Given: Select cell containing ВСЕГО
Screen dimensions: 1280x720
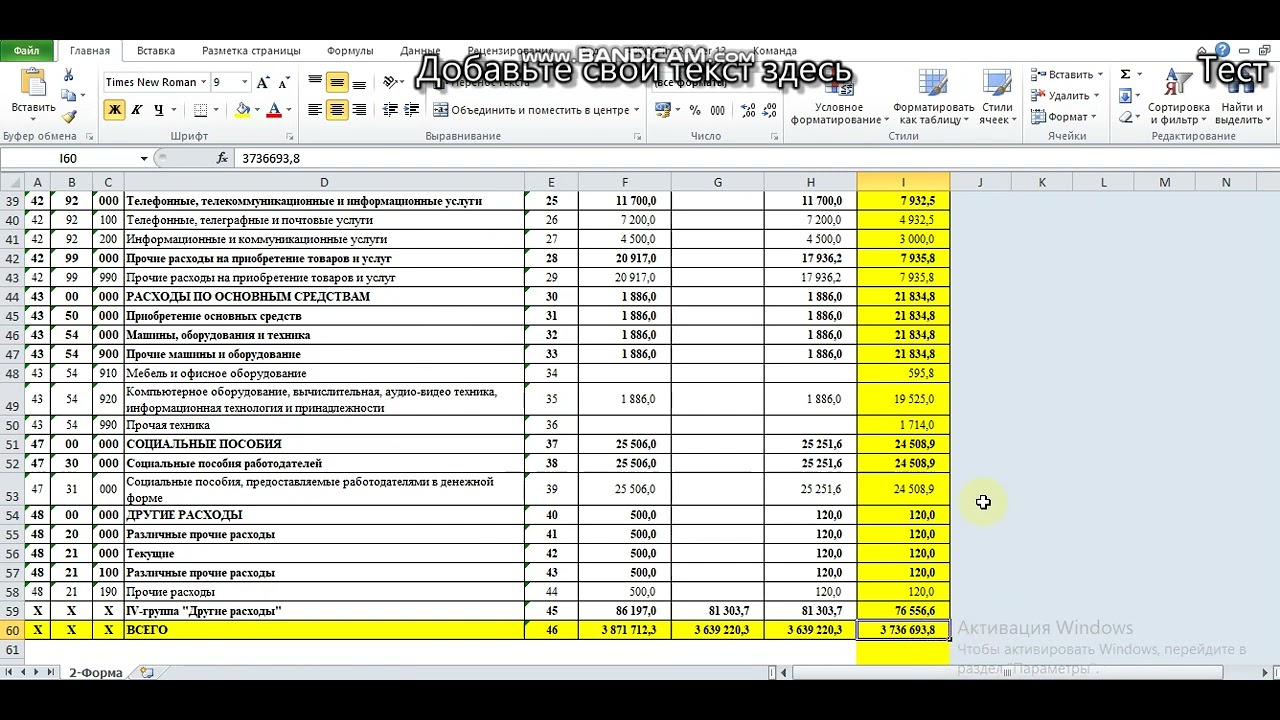Looking at the screenshot, I should [x=324, y=630].
